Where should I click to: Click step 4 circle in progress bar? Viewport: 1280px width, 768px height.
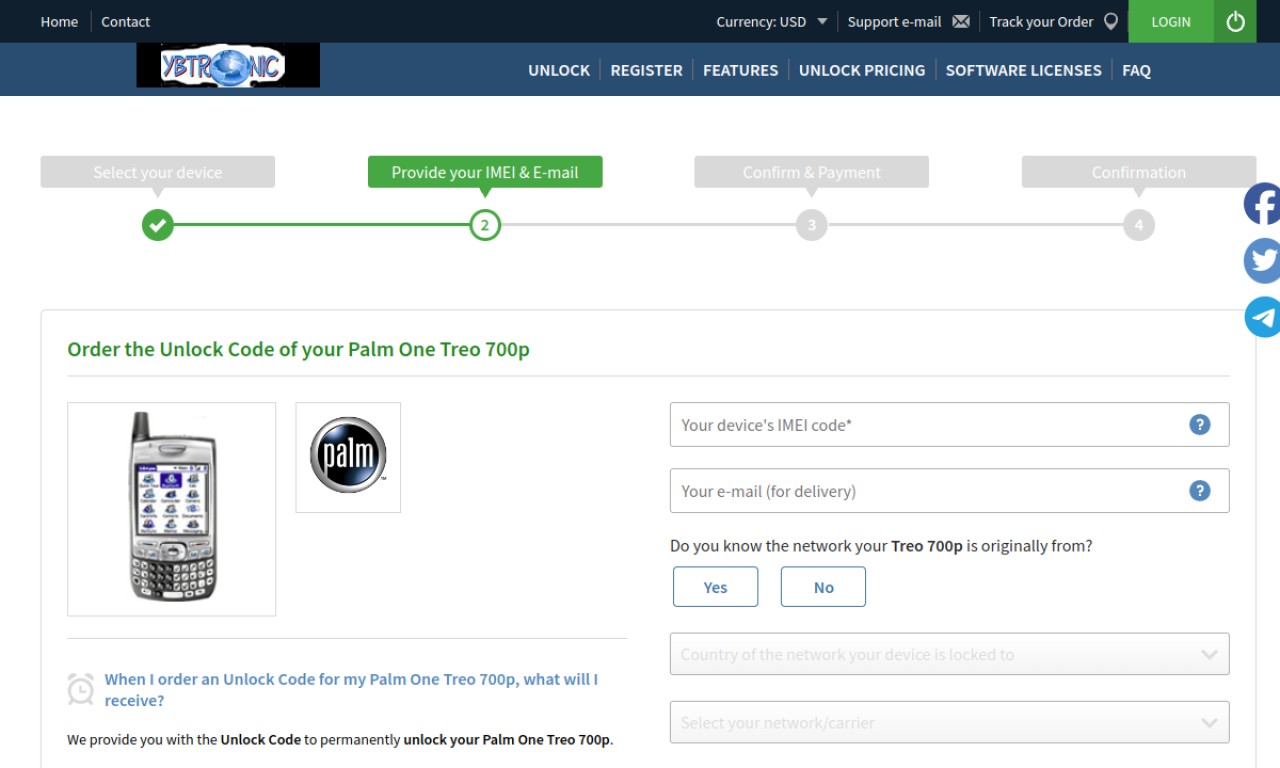click(x=1139, y=225)
